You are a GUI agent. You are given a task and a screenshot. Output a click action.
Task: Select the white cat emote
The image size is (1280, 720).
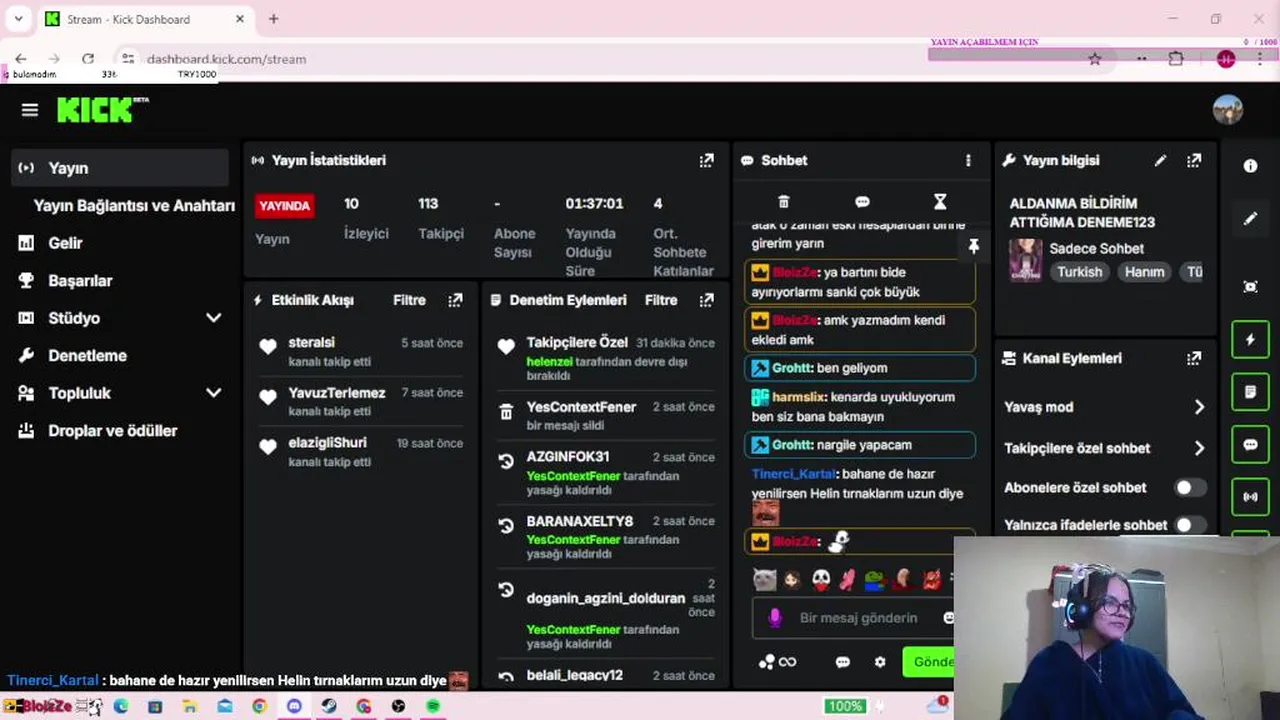point(764,579)
